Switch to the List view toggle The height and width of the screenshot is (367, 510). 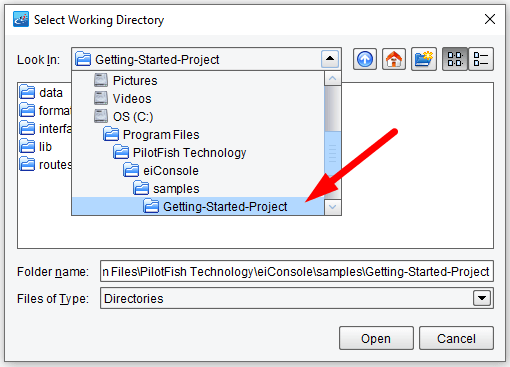(x=455, y=59)
